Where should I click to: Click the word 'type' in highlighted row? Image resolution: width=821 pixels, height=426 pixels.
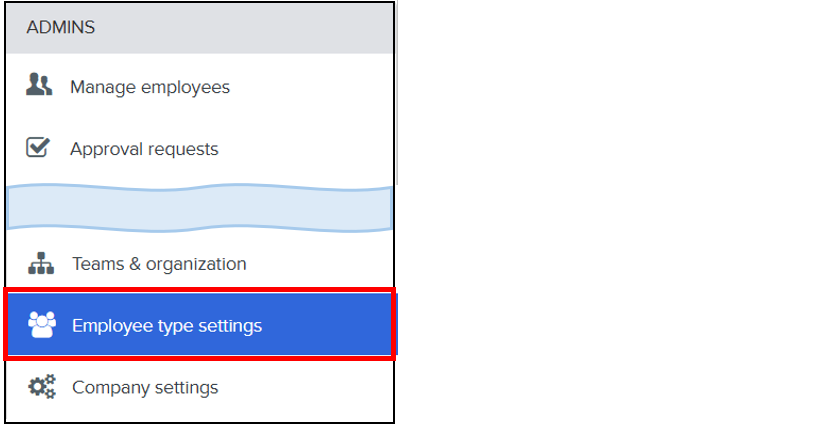(175, 327)
